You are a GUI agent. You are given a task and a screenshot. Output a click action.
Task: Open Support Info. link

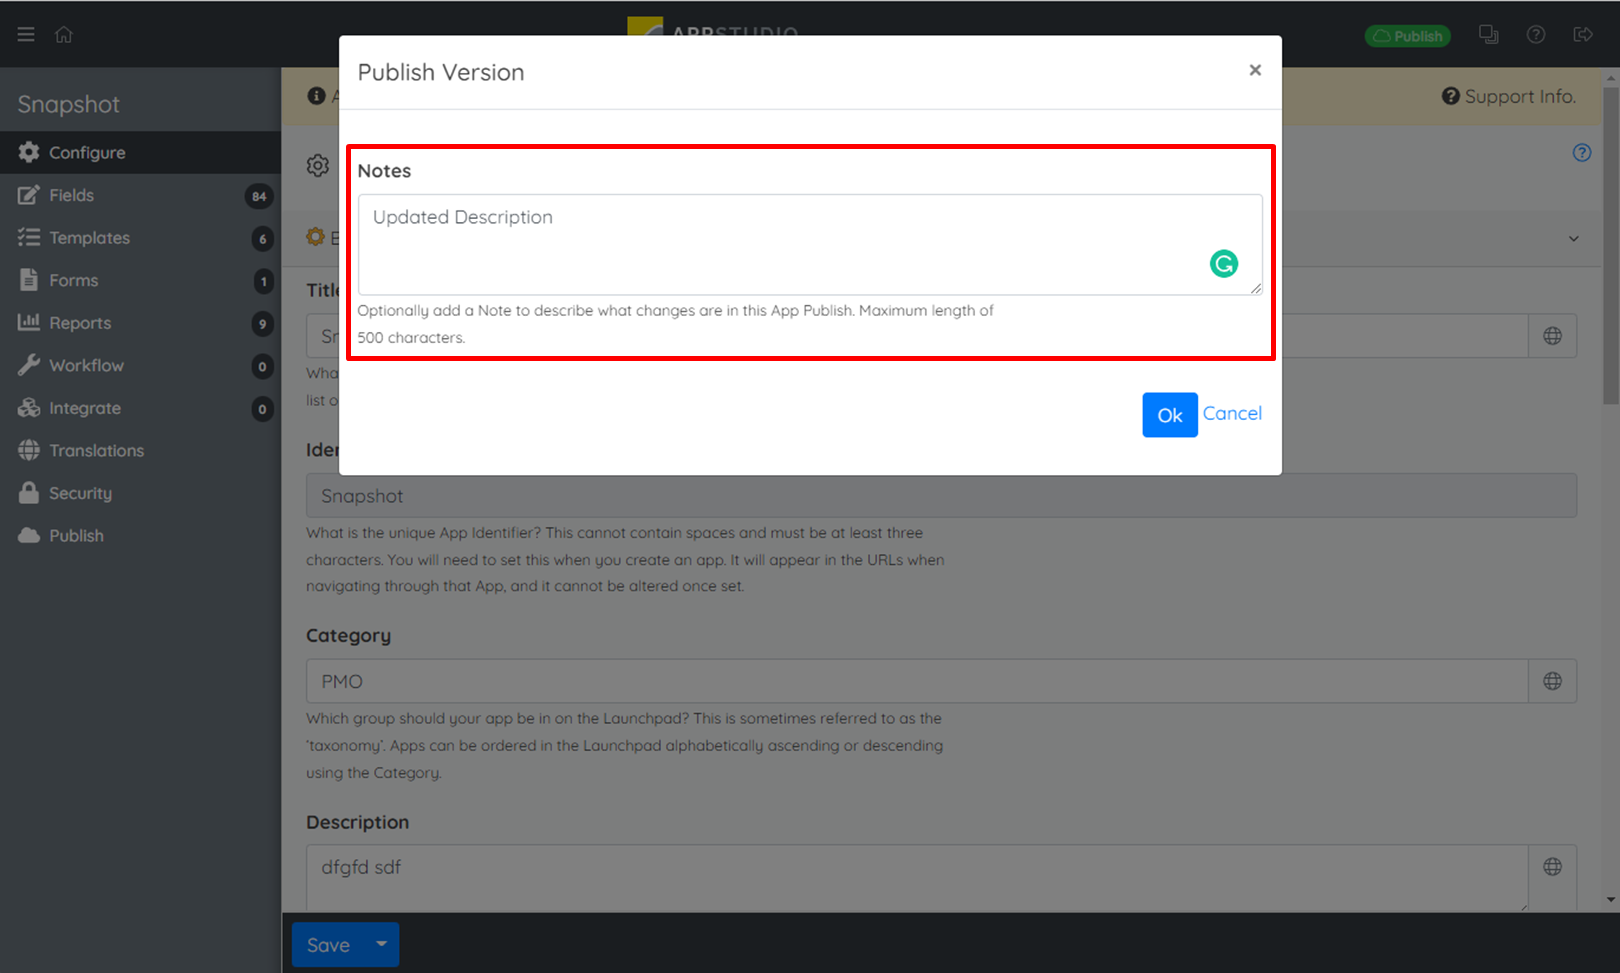(1509, 96)
